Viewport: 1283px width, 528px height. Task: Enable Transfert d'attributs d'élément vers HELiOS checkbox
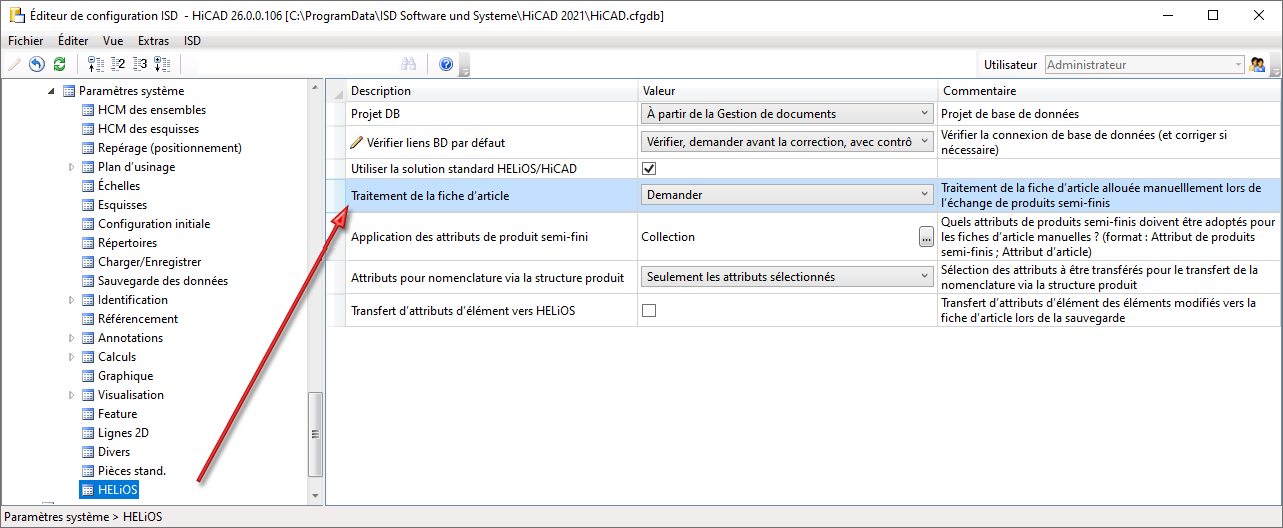tap(649, 310)
